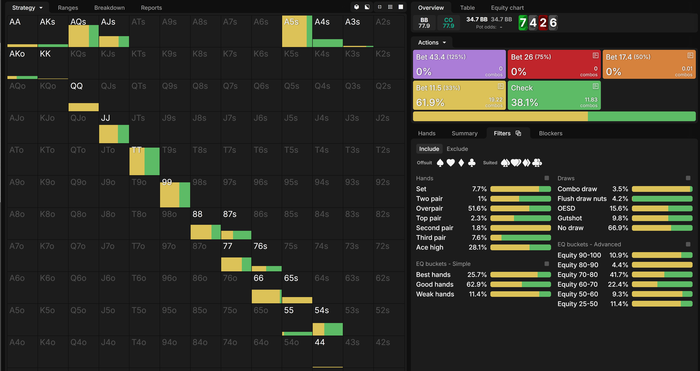The image size is (700, 371).
Task: Filter by offsuit diamond suit icon
Action: pyautogui.click(x=461, y=163)
